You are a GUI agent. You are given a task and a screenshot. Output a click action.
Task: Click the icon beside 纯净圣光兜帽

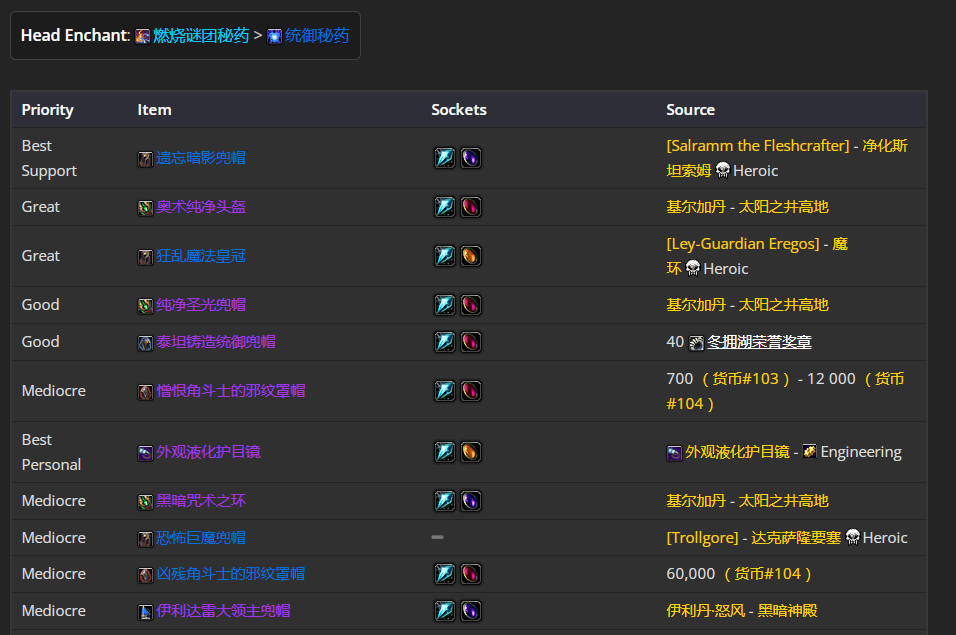click(x=145, y=306)
